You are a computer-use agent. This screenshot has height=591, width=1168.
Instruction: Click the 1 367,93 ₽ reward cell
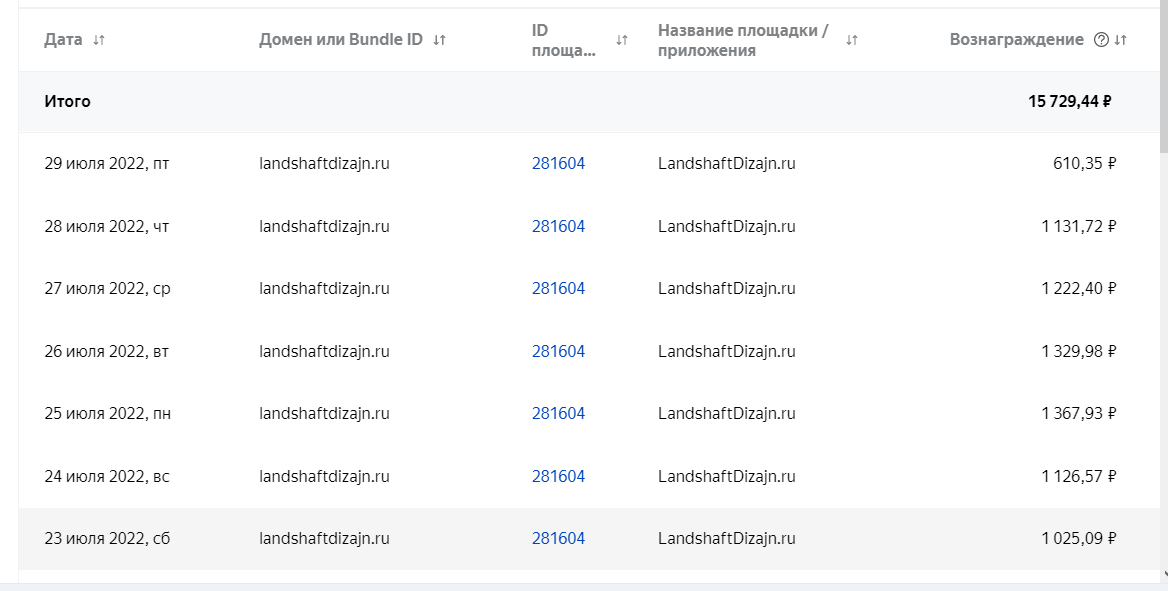[x=1078, y=413]
